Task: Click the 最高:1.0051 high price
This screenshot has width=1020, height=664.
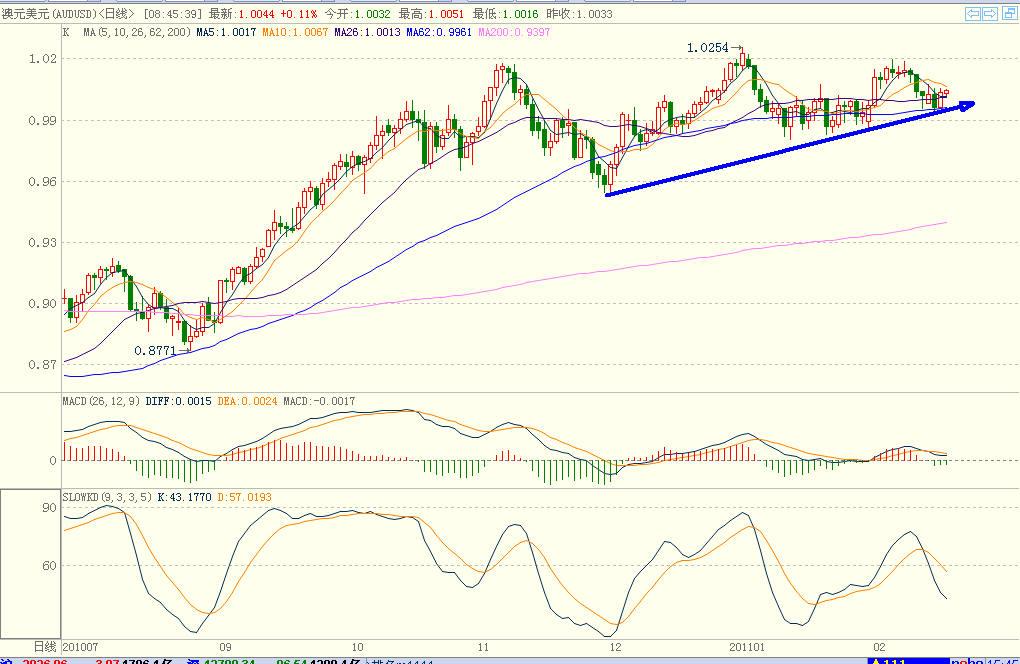Action: click(431, 14)
